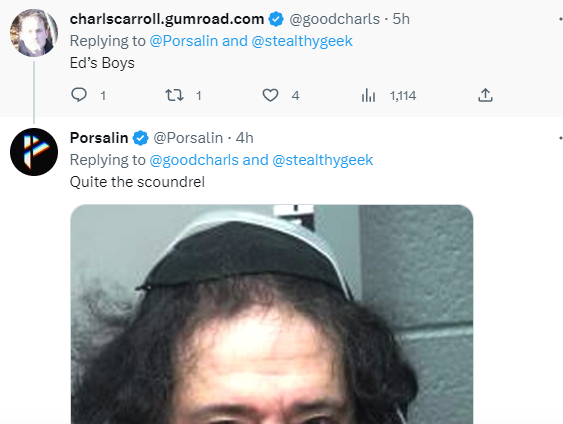The image size is (563, 424).
Task: Open the charlscarroll.gumroad.com display name
Action: pos(167,19)
